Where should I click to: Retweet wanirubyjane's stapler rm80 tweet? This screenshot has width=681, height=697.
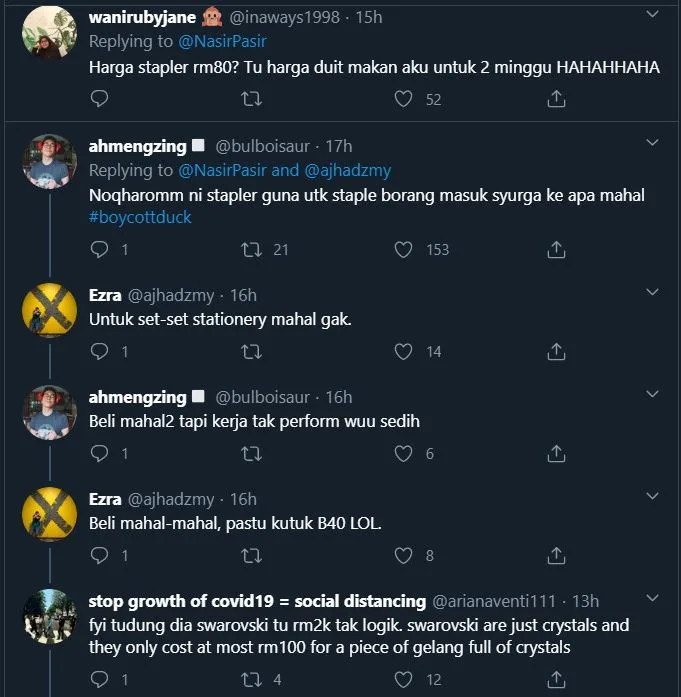click(252, 99)
